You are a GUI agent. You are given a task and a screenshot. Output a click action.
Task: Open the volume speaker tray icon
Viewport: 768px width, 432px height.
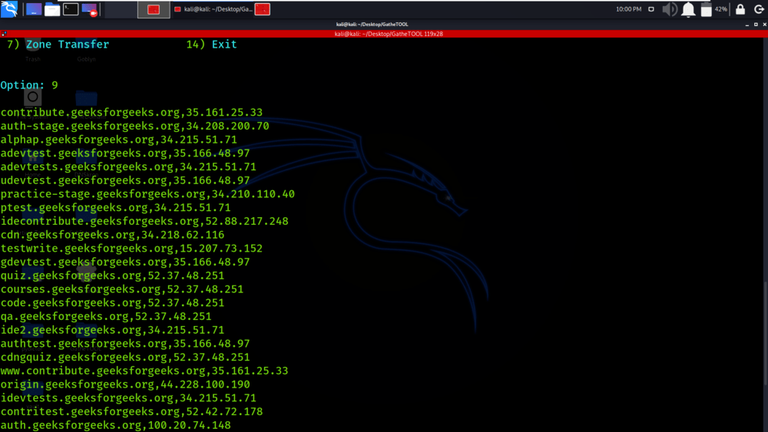tap(669, 9)
